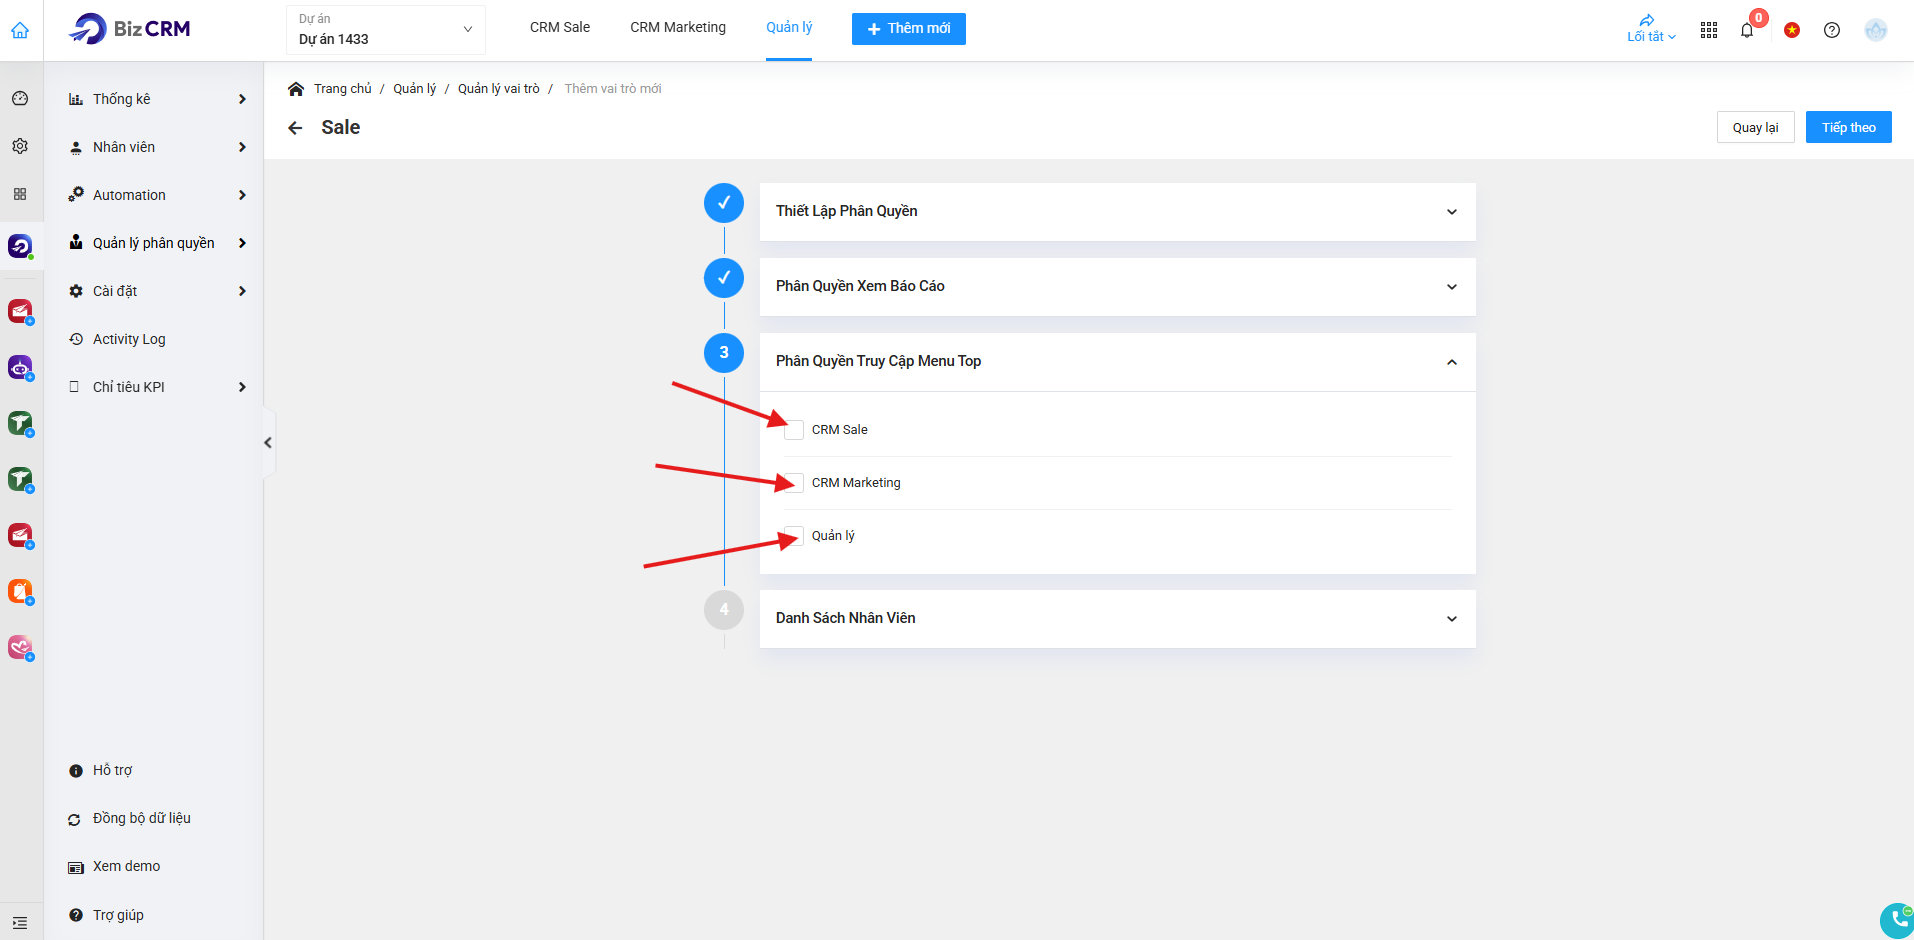Click the BizCRM logo
The image size is (1914, 940).
tap(129, 29)
